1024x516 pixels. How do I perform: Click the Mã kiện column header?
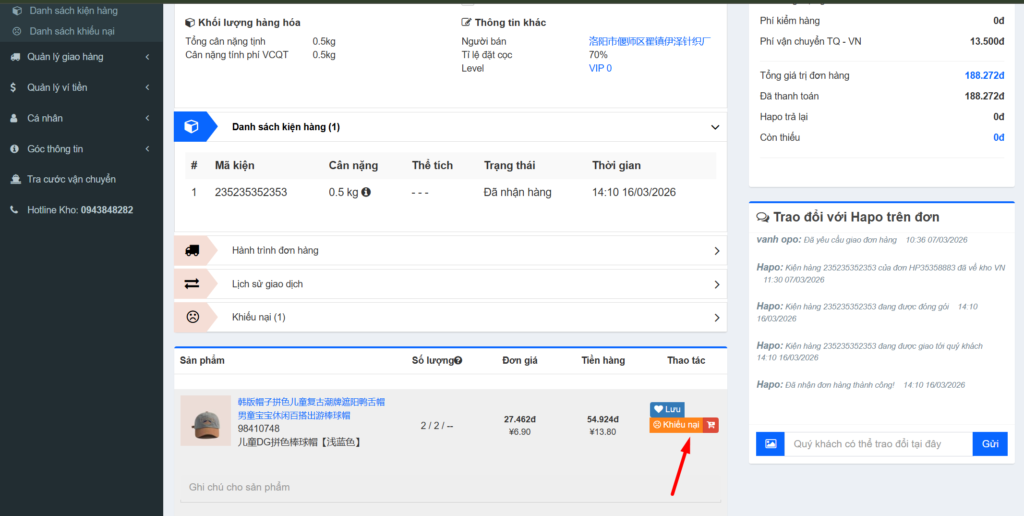(x=234, y=166)
